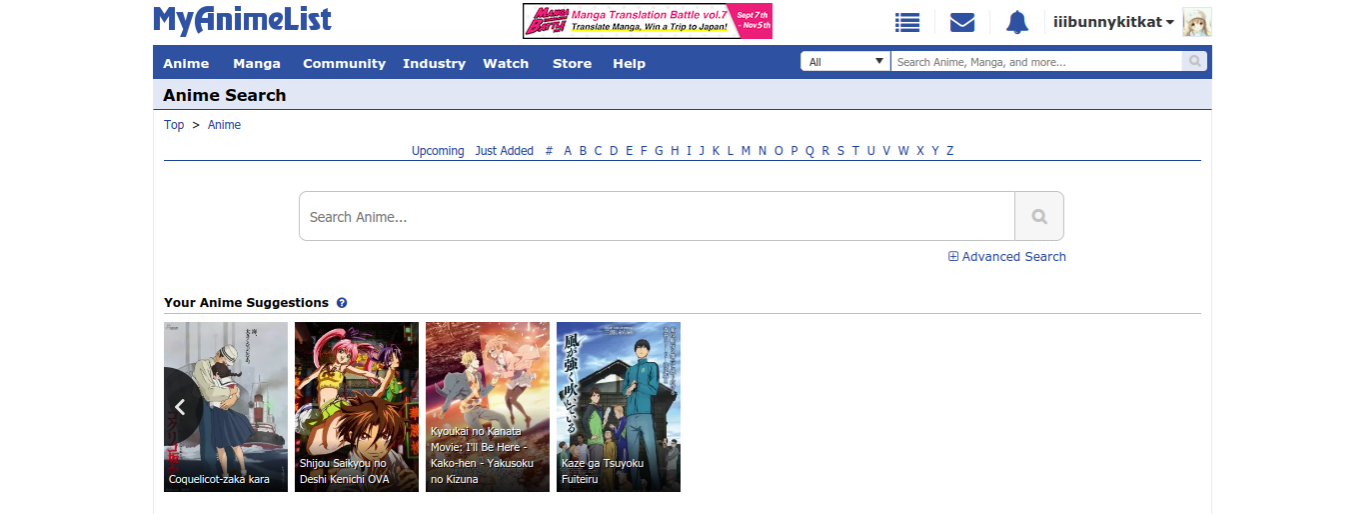
Task: Open the MyAnimeList logo home page
Action: tap(242, 20)
